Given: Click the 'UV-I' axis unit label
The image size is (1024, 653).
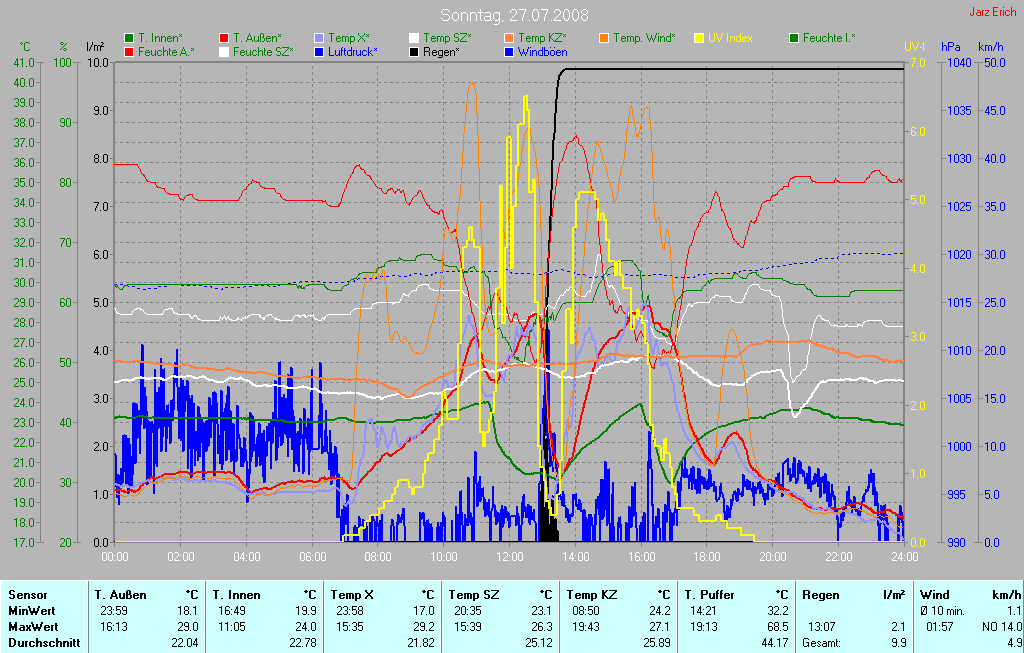Looking at the screenshot, I should click(916, 47).
